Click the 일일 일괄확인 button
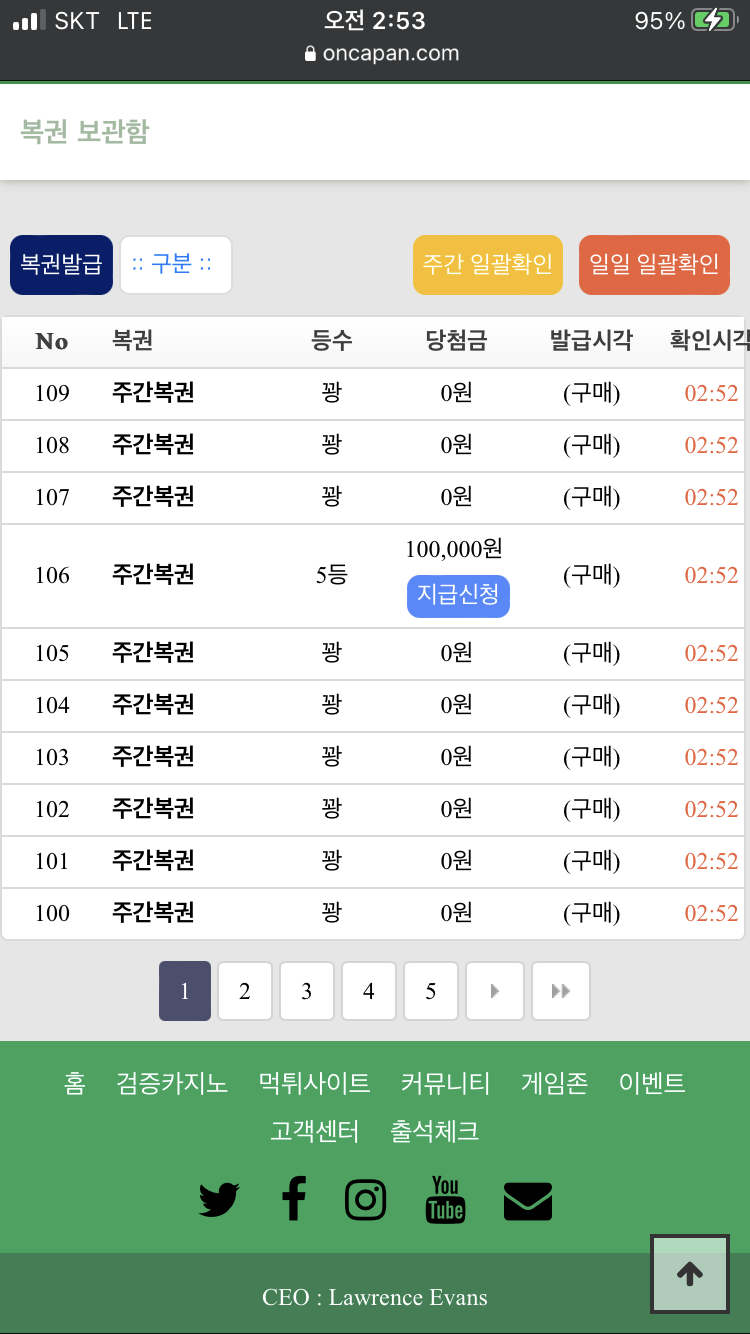This screenshot has width=750, height=1334. point(654,265)
